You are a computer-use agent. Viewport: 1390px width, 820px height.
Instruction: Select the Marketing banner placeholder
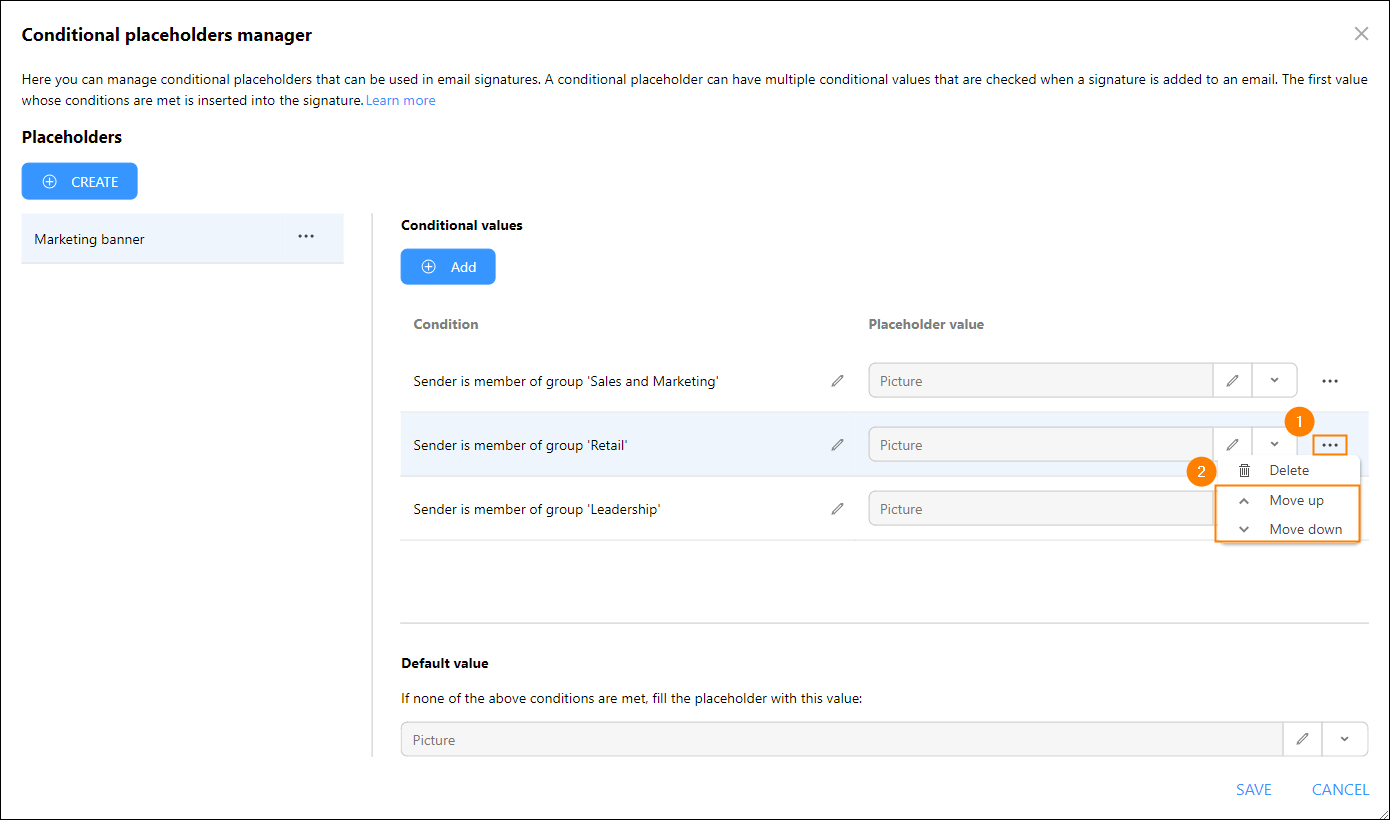182,239
